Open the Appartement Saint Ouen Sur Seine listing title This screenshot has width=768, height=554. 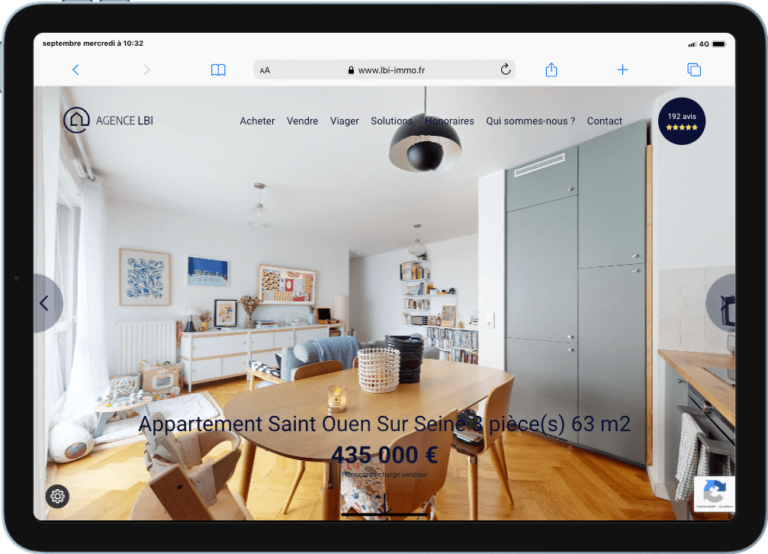(x=384, y=424)
